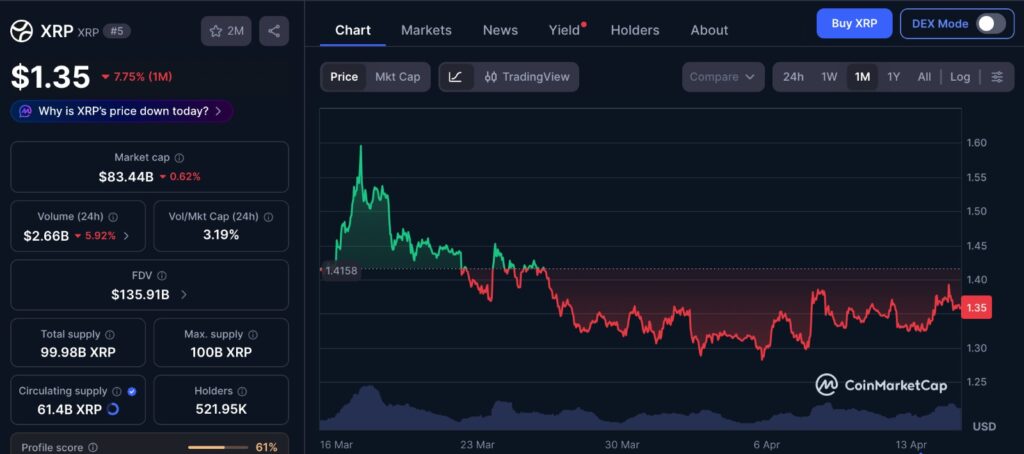Click the 1.60 price axis label
Viewport: 1024px width, 454px height.
[976, 142]
